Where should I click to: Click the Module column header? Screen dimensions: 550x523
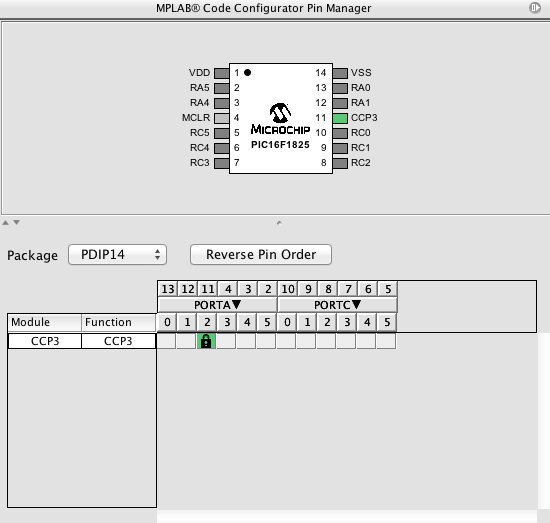pos(45,322)
